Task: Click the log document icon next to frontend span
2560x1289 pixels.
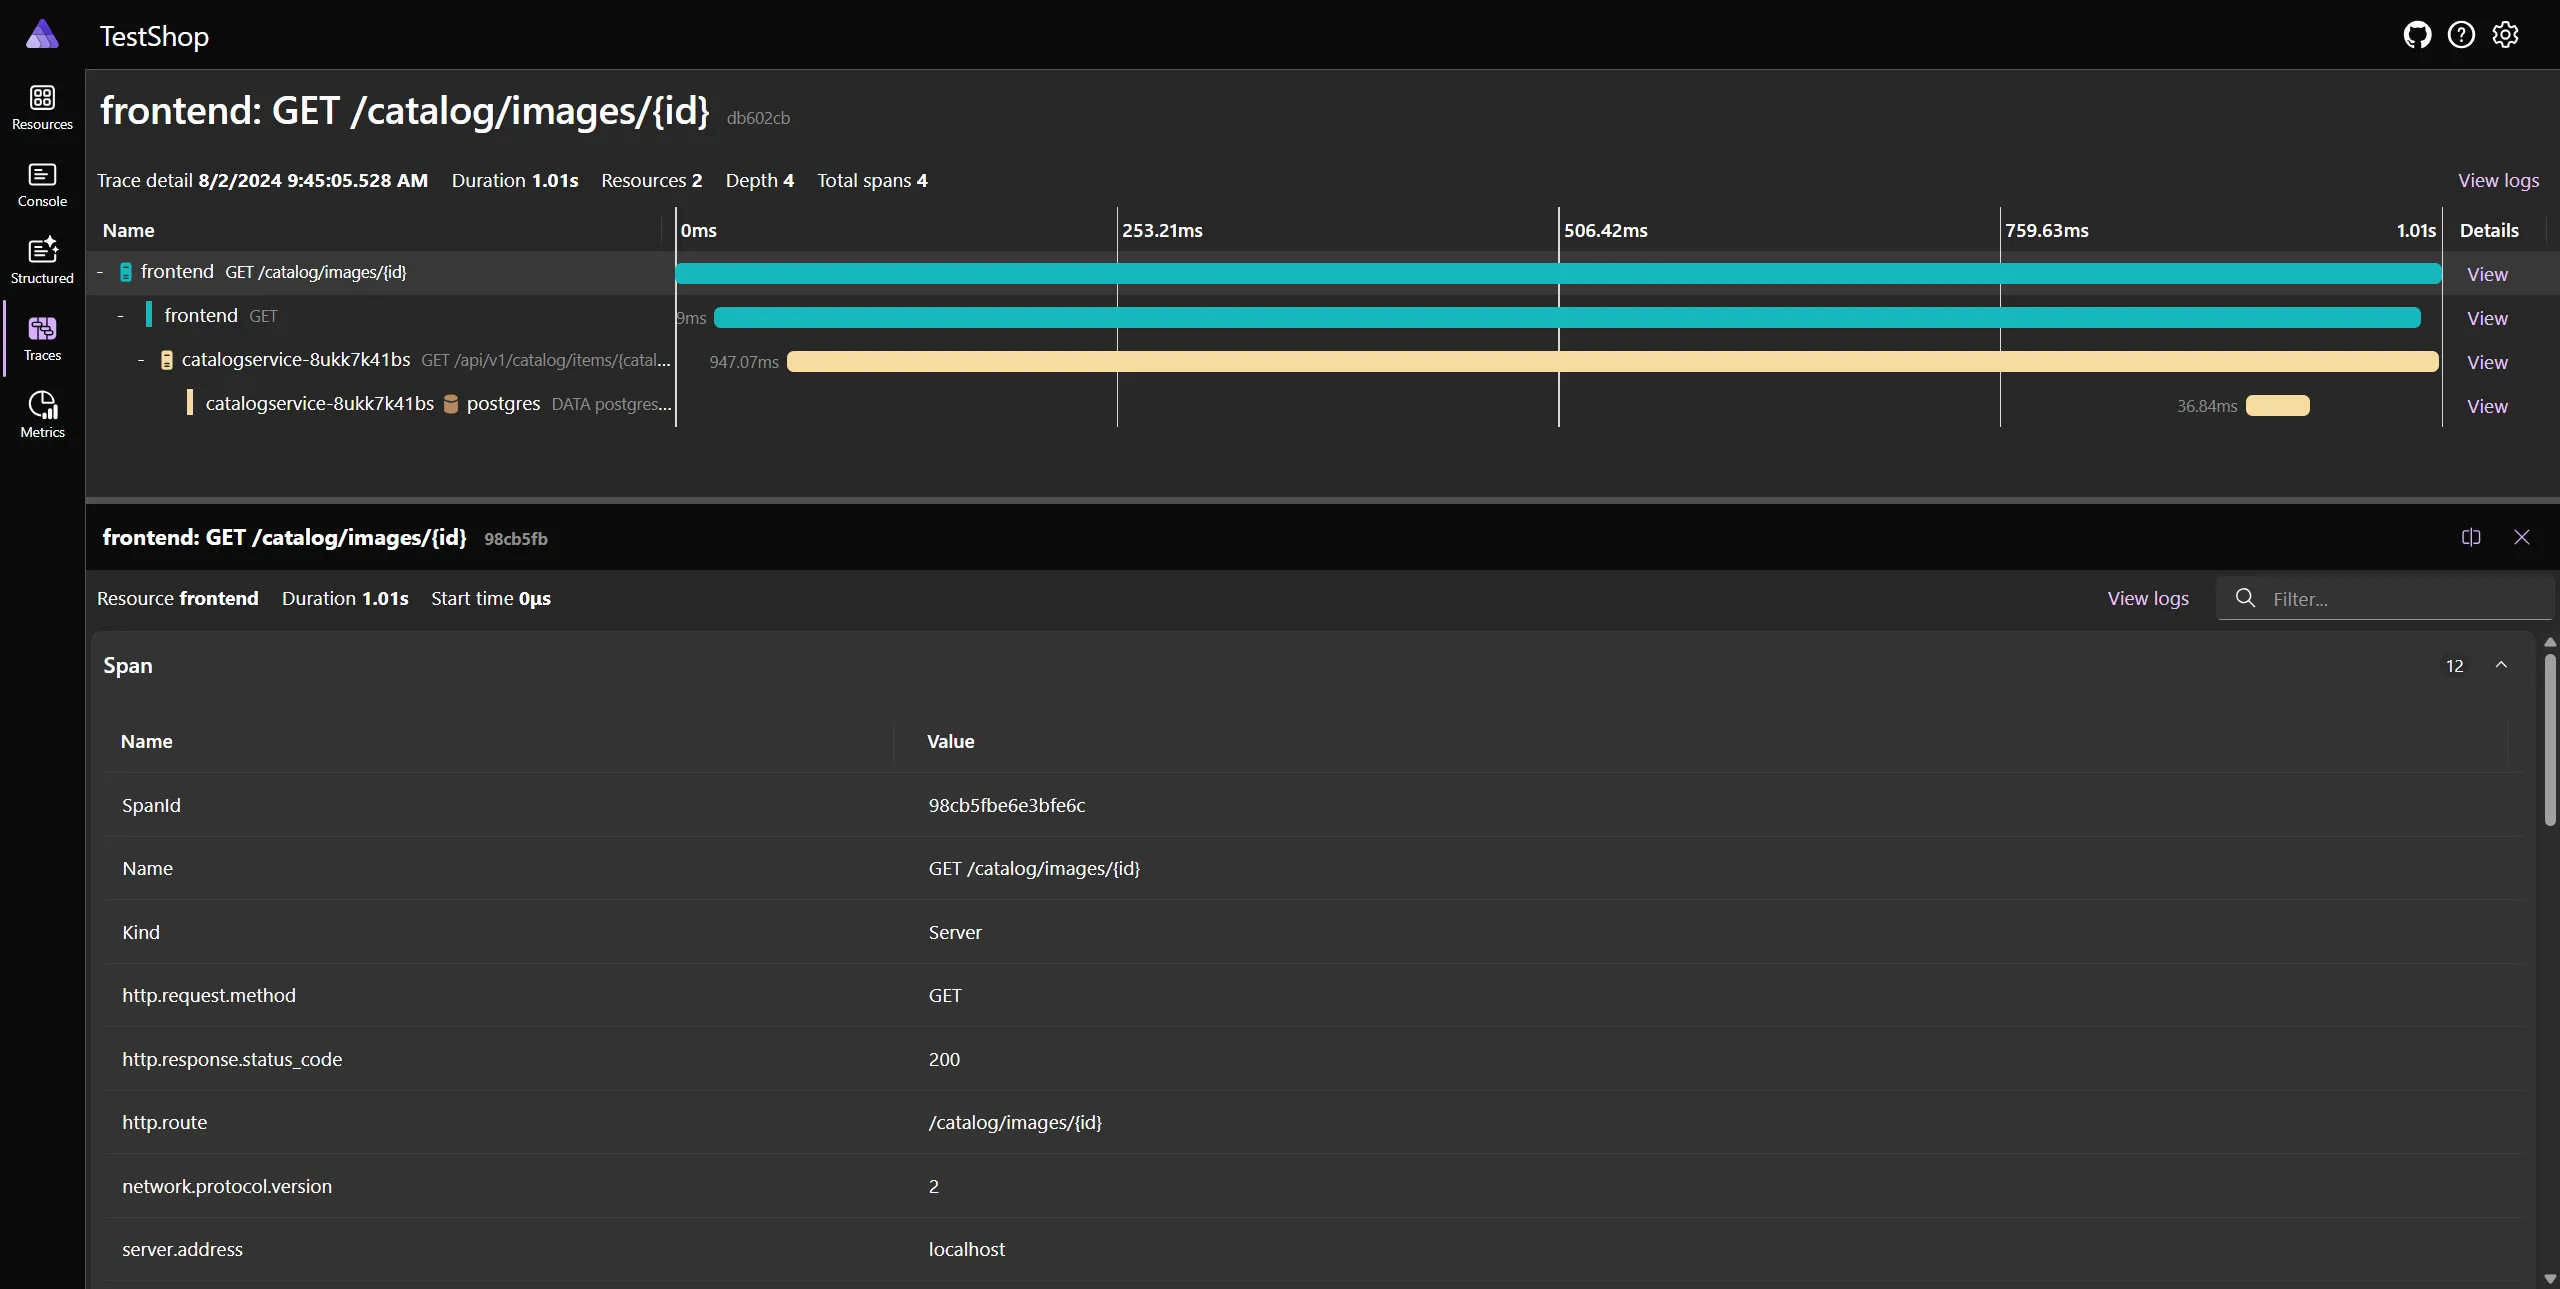Action: (125, 271)
